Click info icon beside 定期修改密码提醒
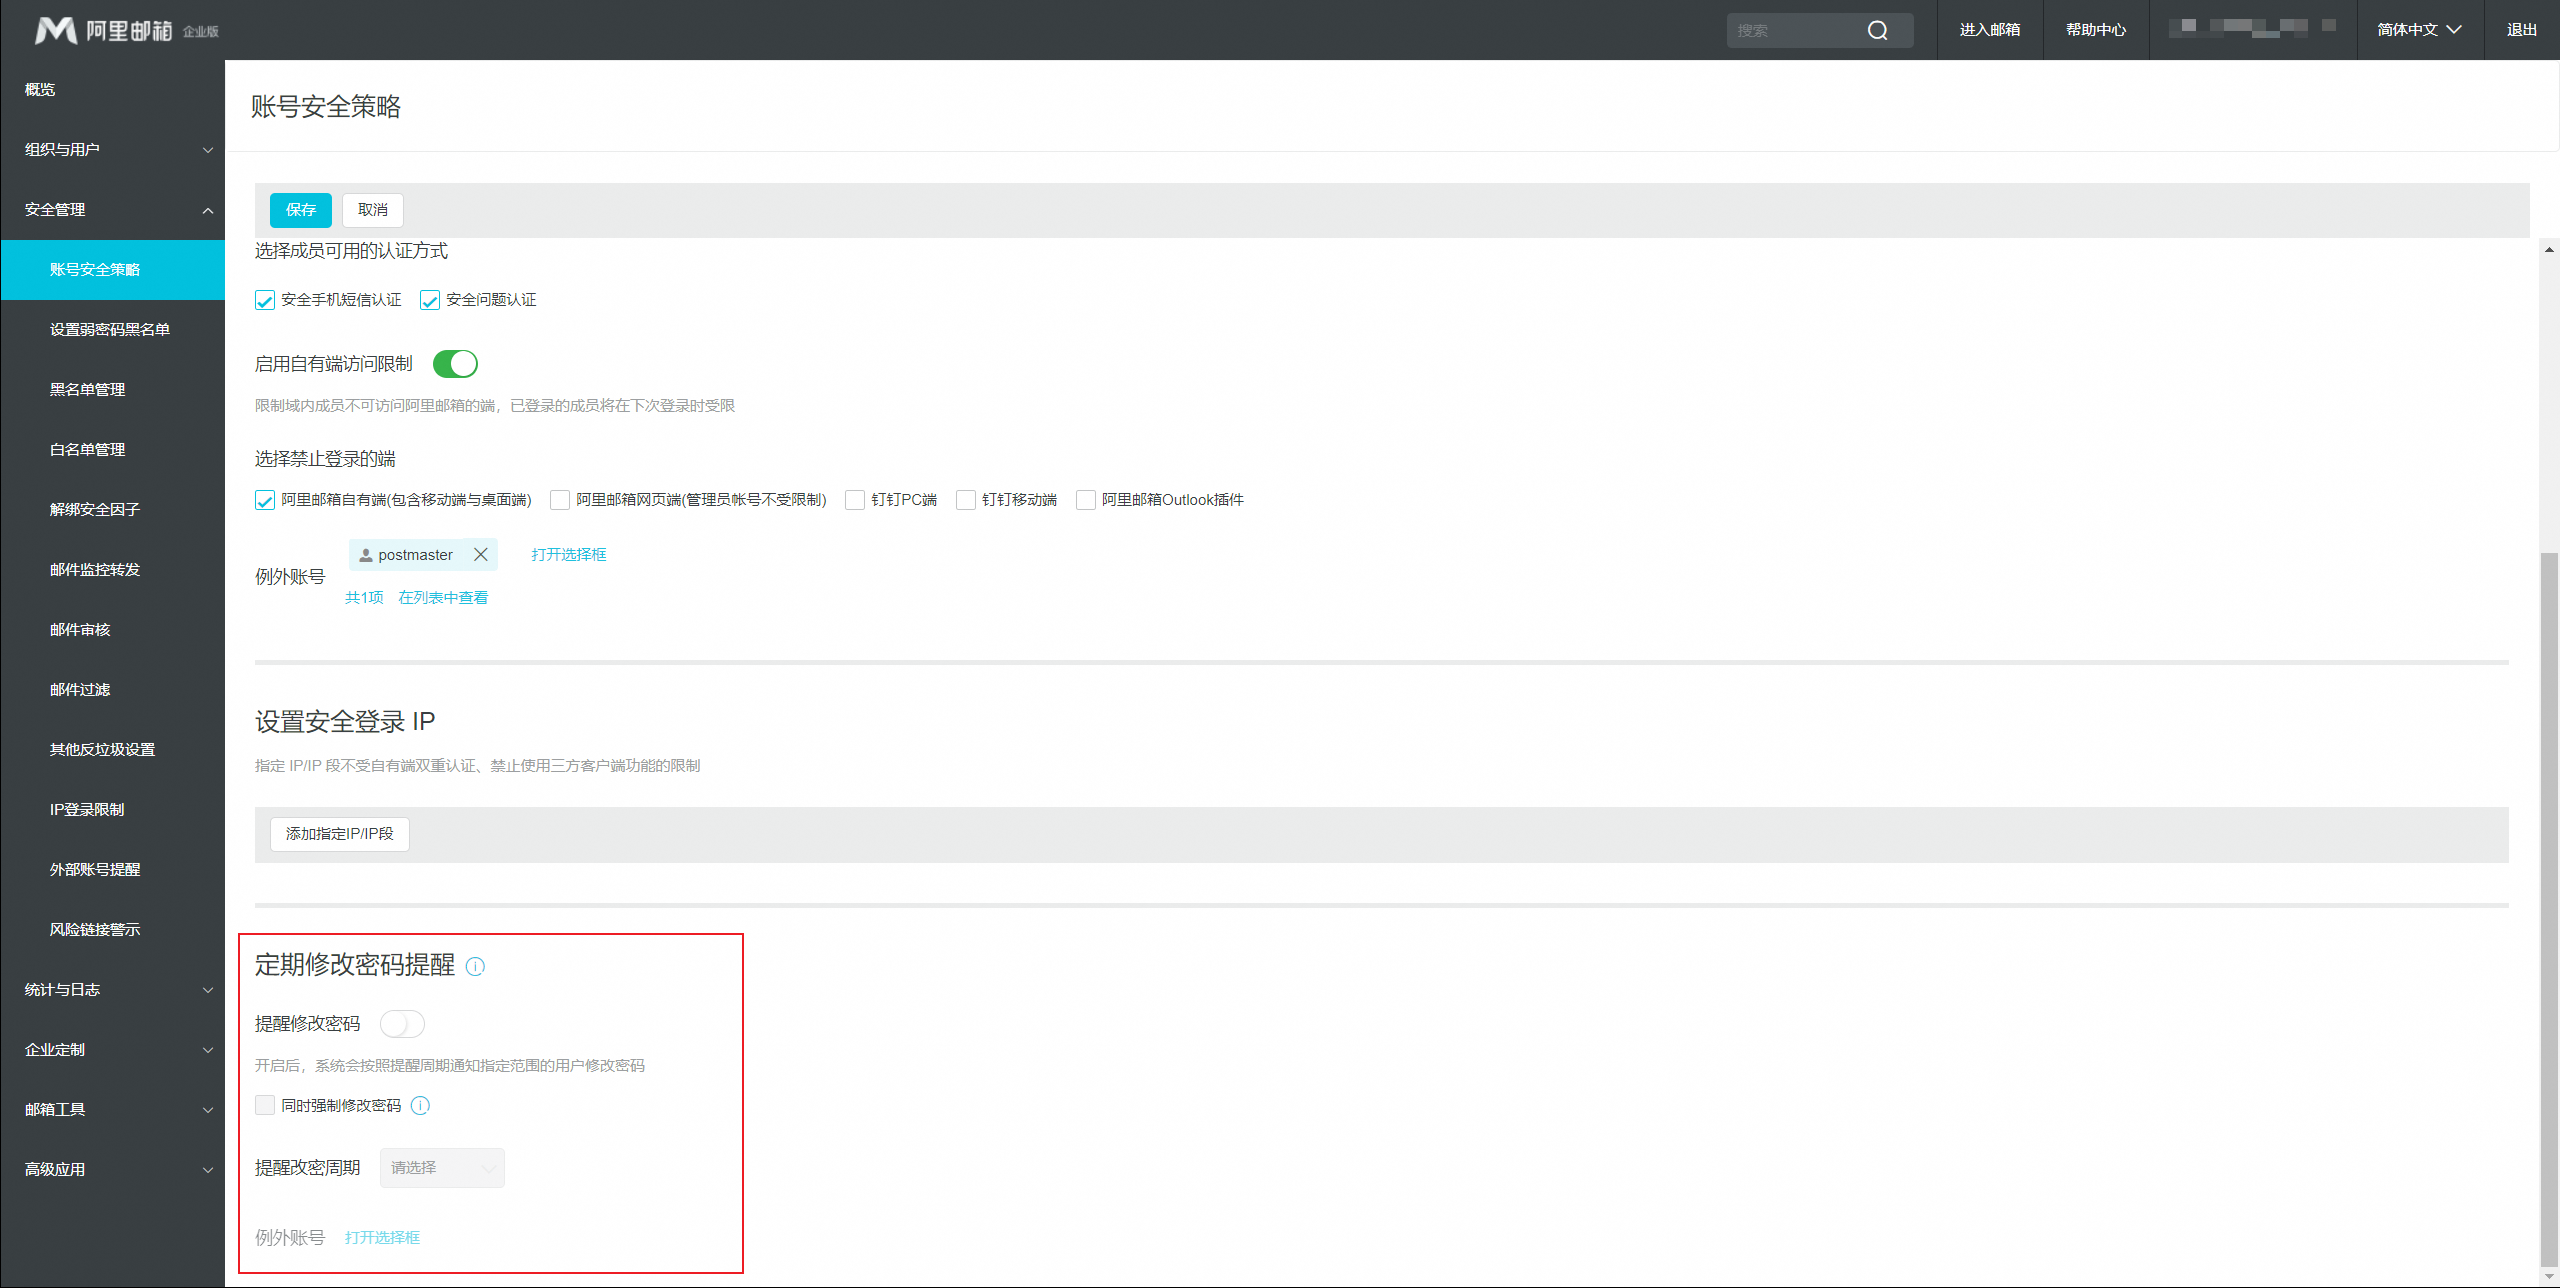This screenshot has width=2560, height=1288. tap(476, 966)
